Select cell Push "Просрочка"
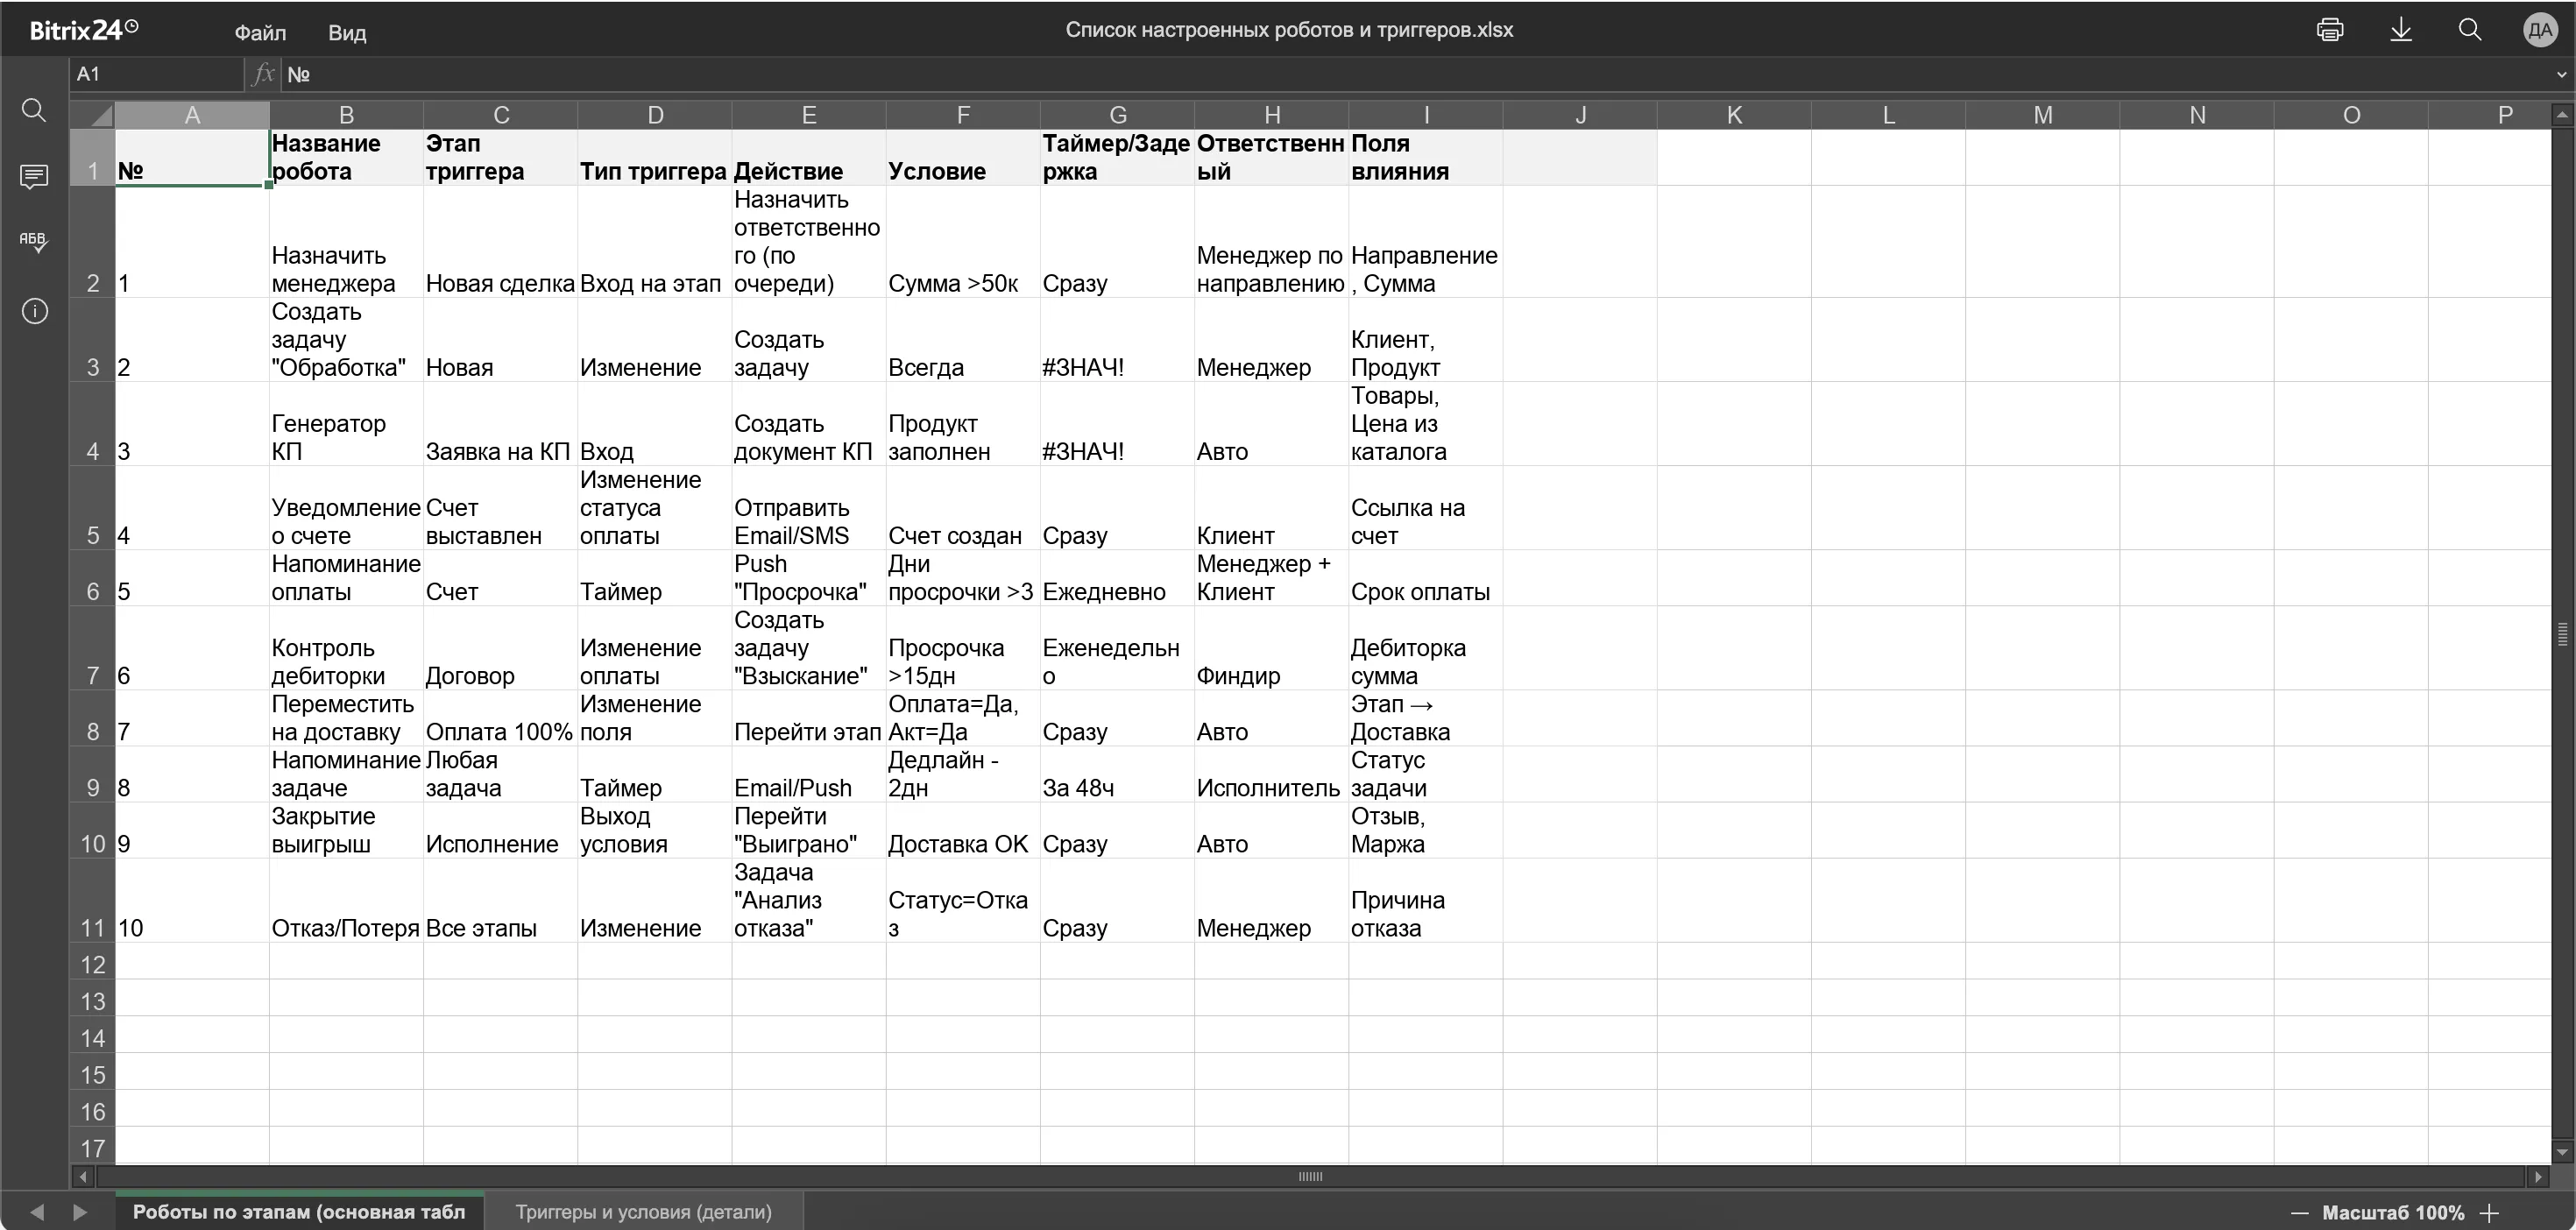 tap(809, 578)
